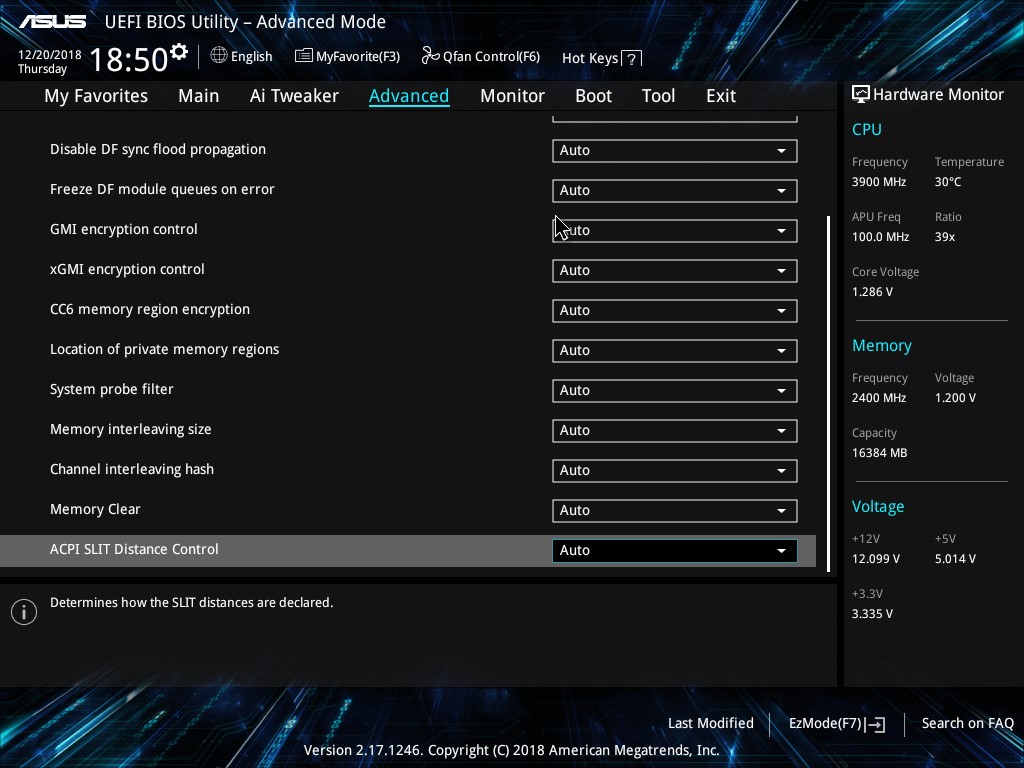Open Memory Clear dropdown

point(675,510)
